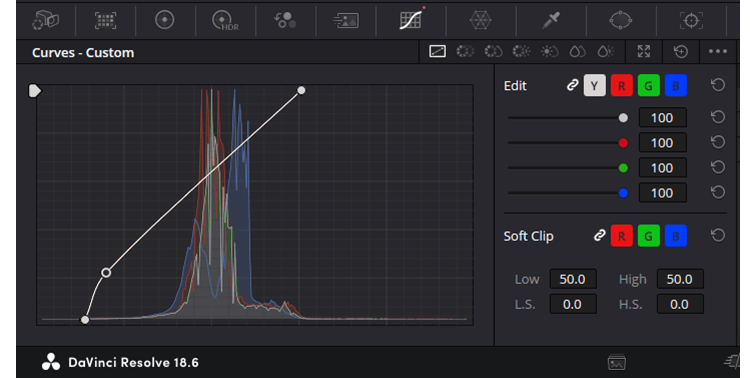
Task: Adjust the blue intensity slider handle
Action: pos(623,193)
